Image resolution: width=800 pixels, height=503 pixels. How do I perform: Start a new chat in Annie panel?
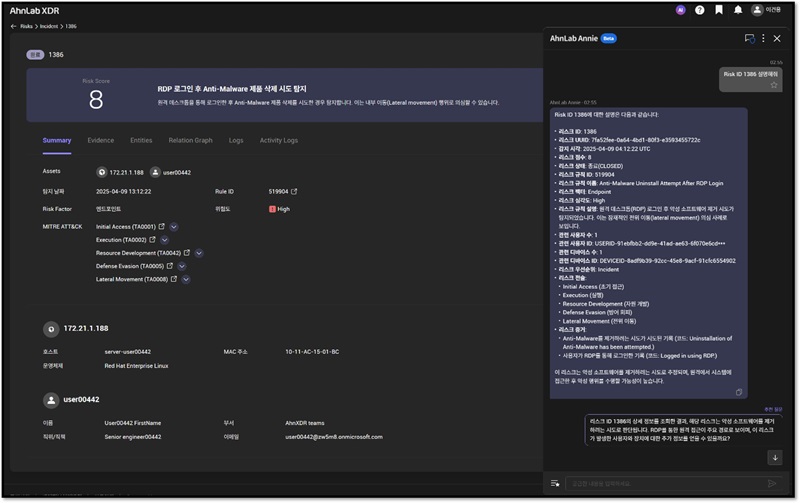tap(749, 38)
